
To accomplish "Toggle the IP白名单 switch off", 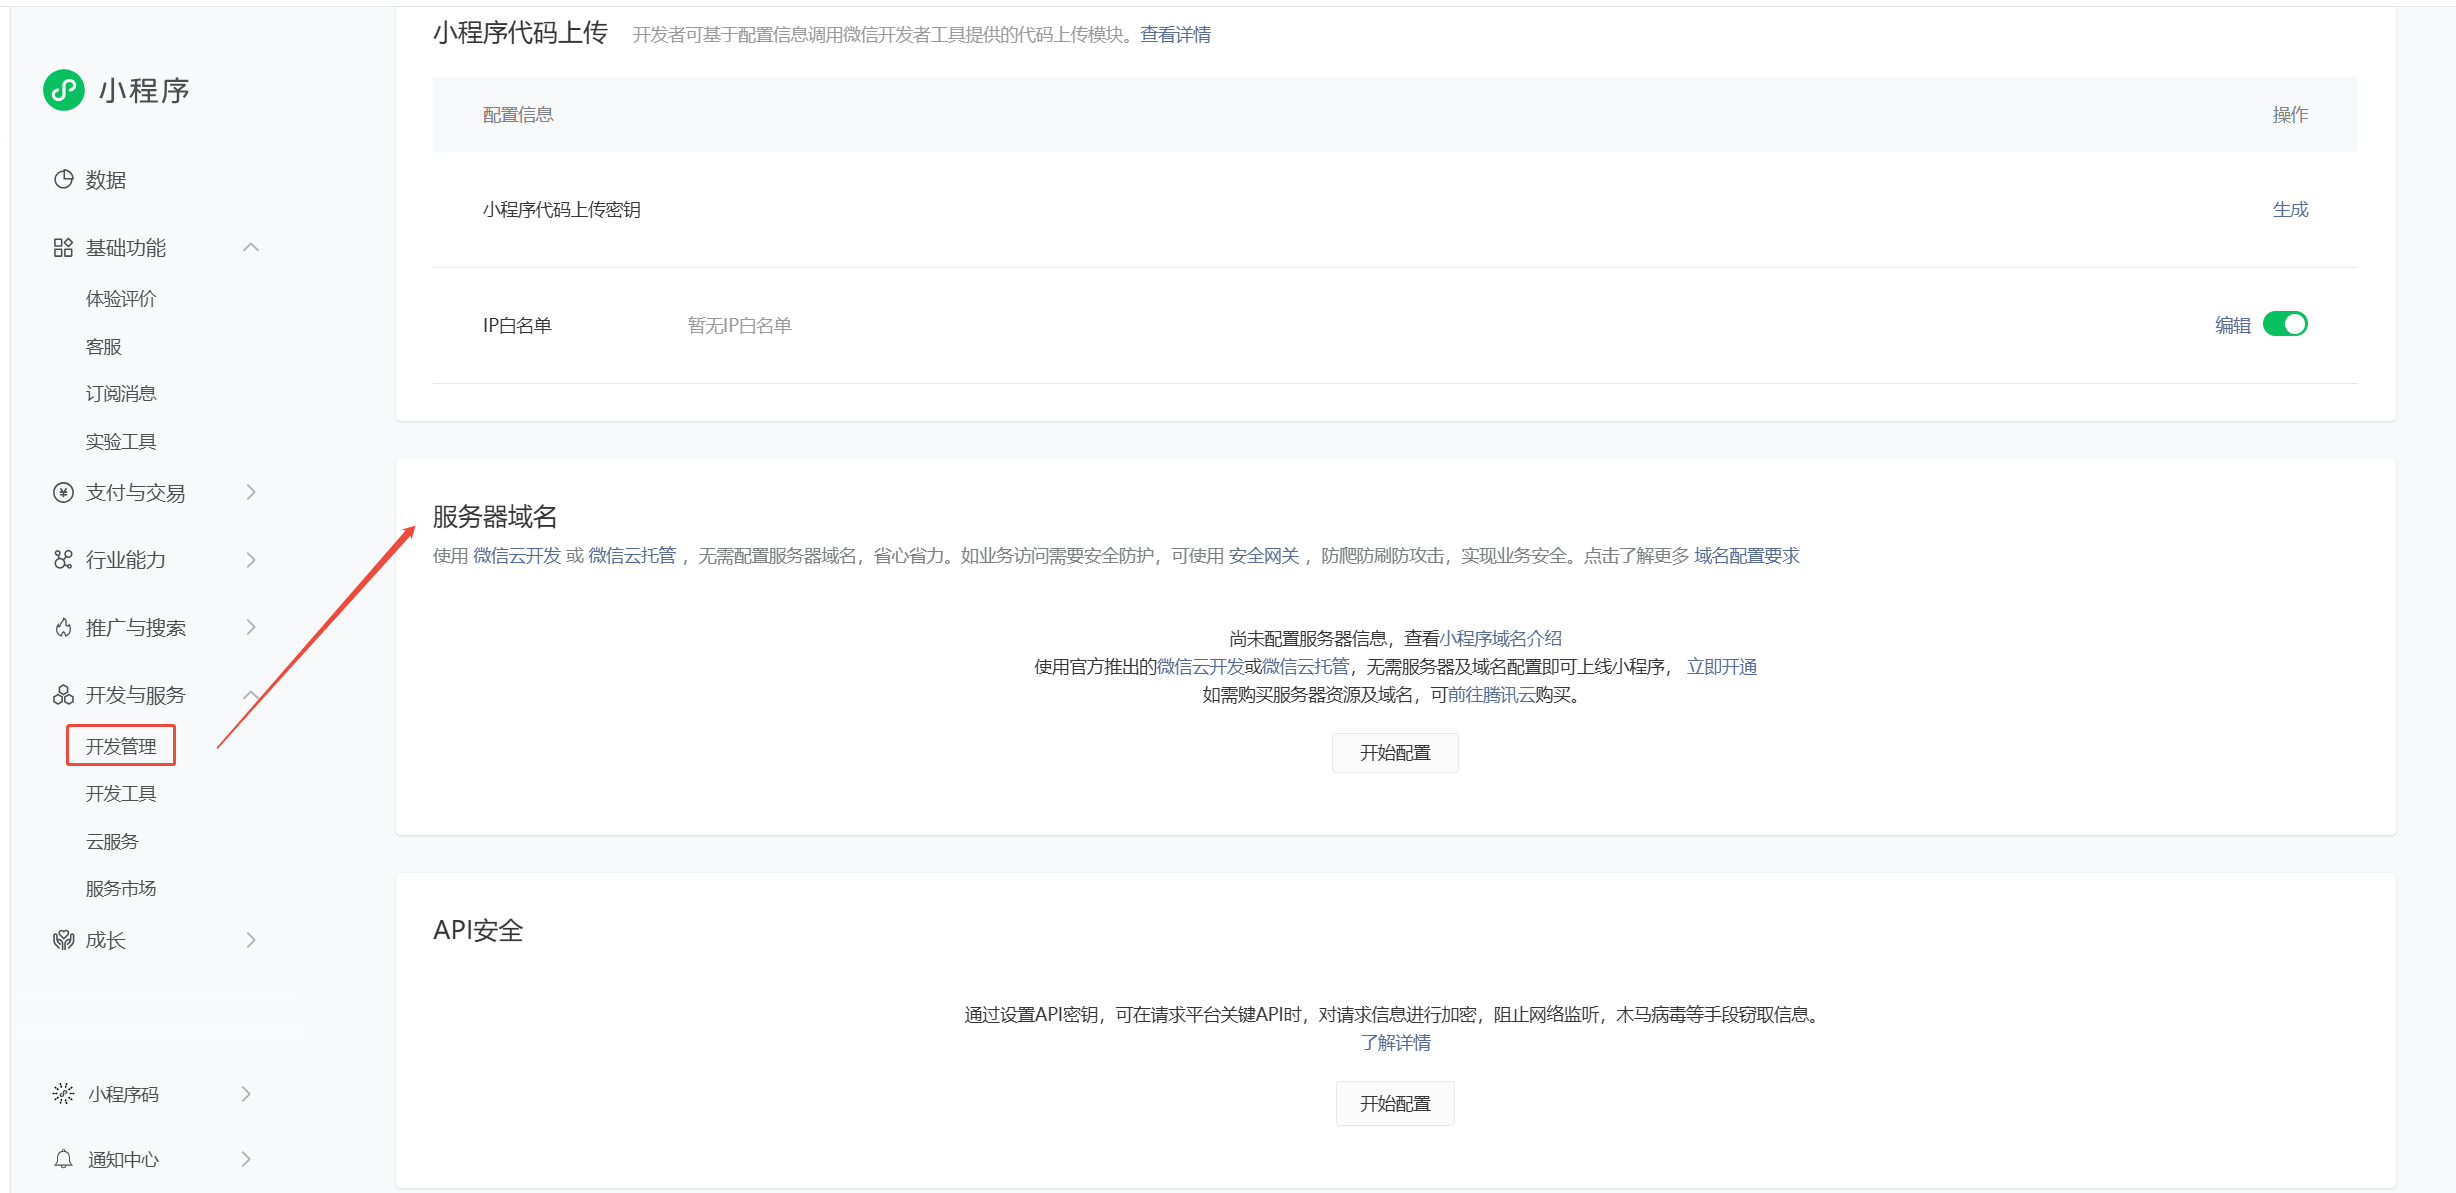I will (2285, 324).
